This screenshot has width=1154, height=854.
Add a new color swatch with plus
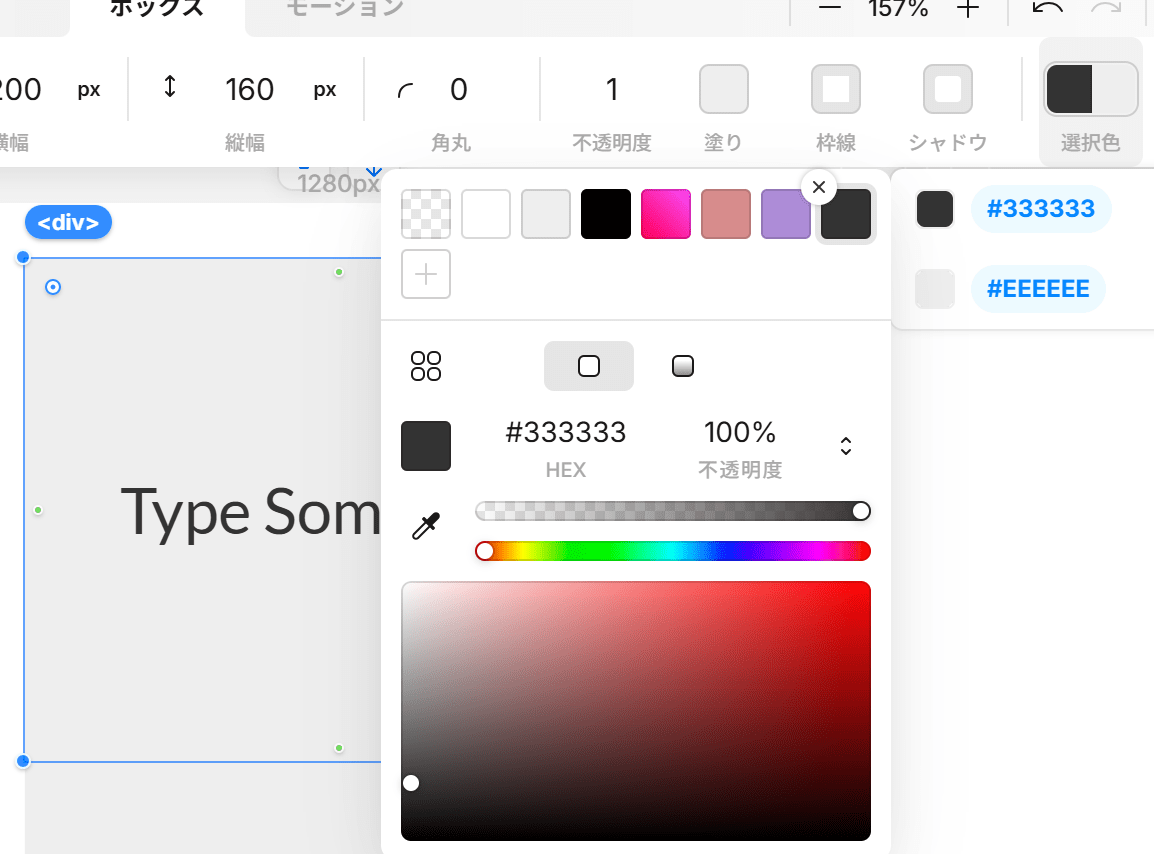426,274
